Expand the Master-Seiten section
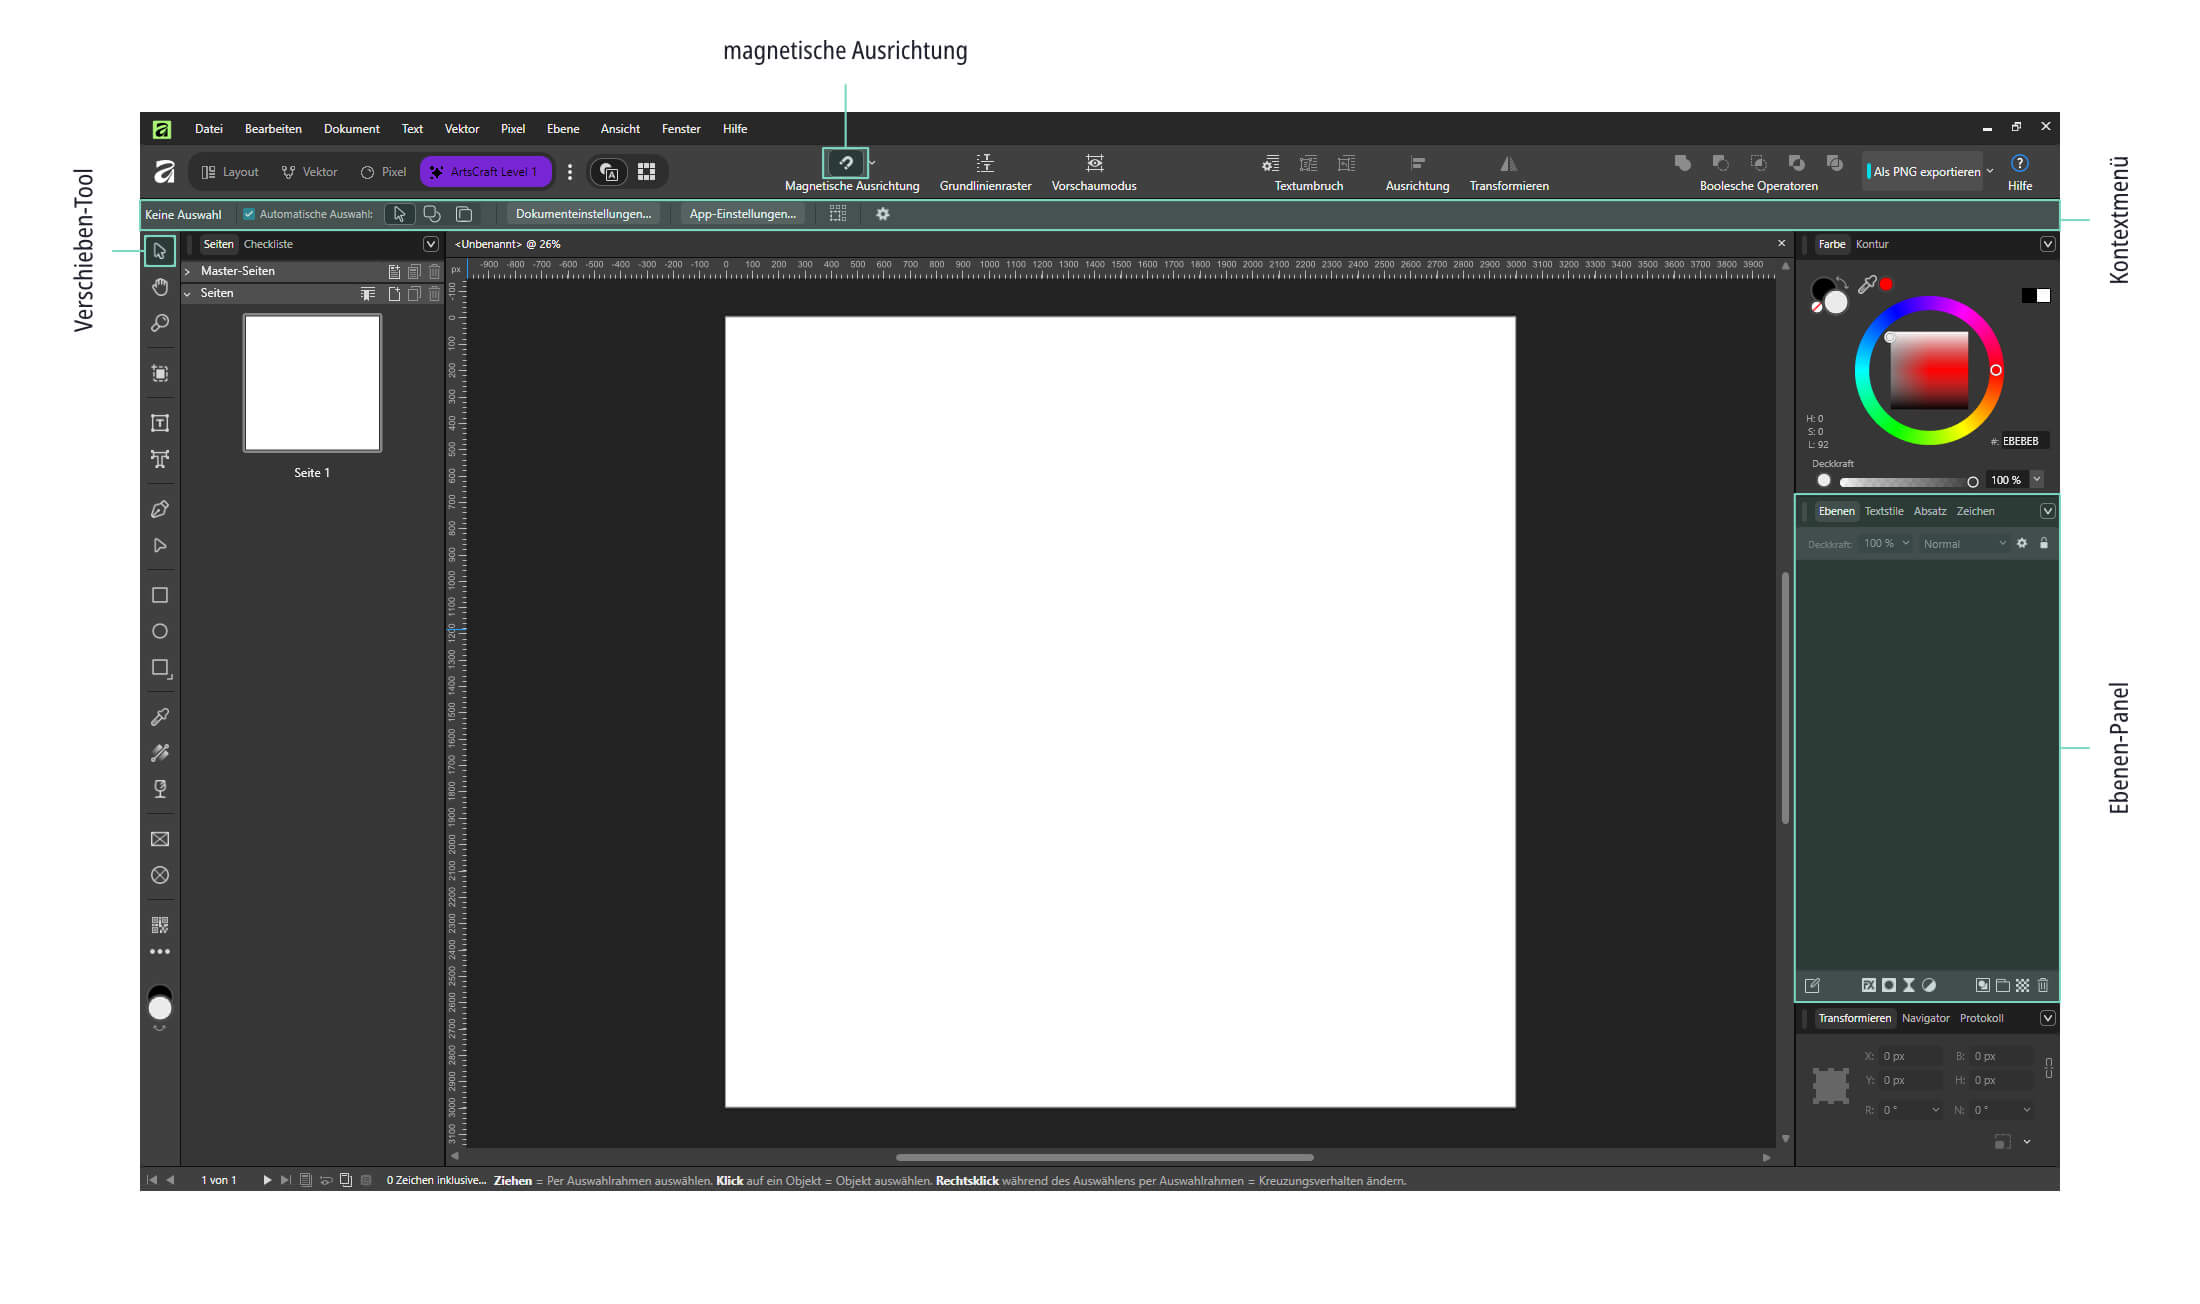 (x=188, y=271)
